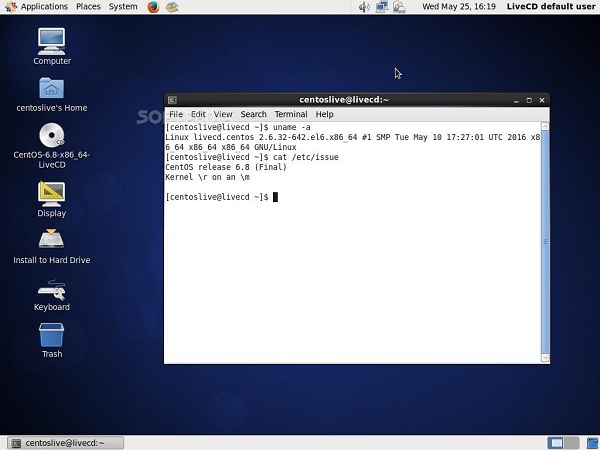Click the terminal scrollbar down arrow

[x=545, y=358]
